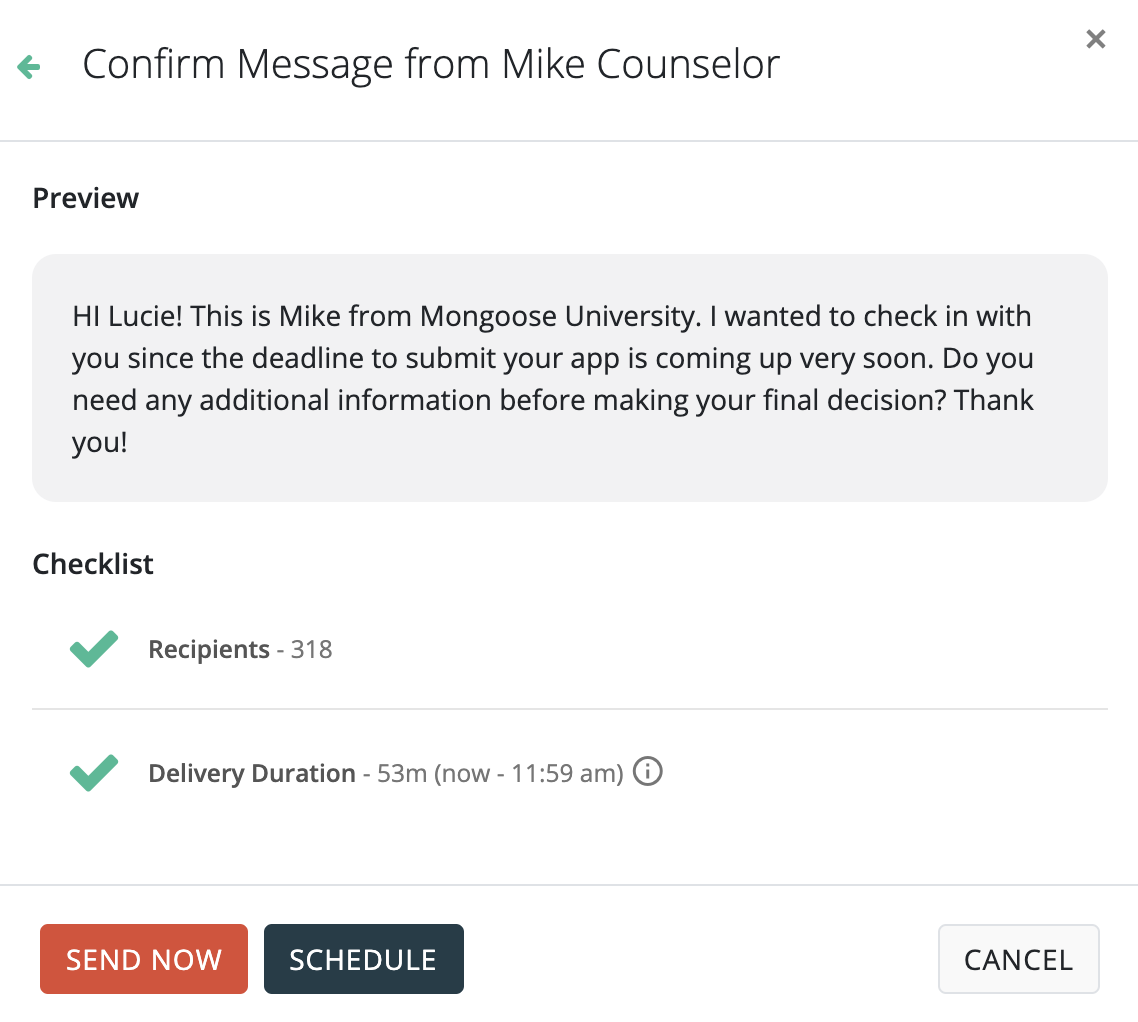Click the recipient count 318
This screenshot has height=1022, width=1138.
pyautogui.click(x=312, y=650)
